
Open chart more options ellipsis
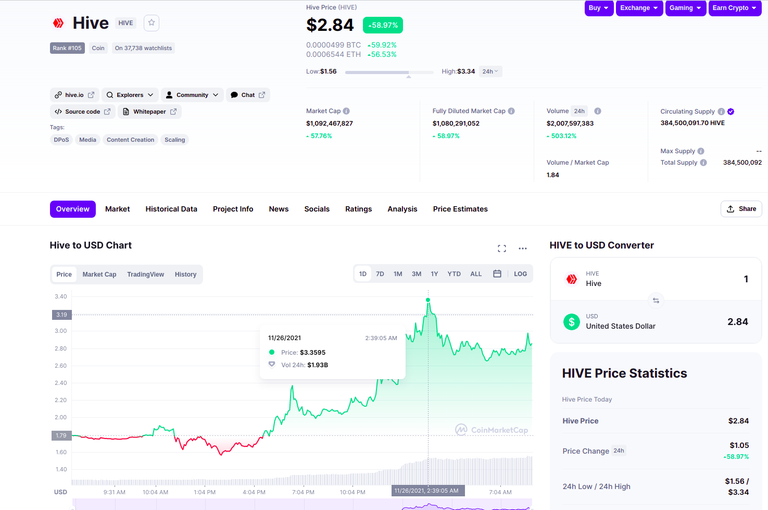(523, 248)
